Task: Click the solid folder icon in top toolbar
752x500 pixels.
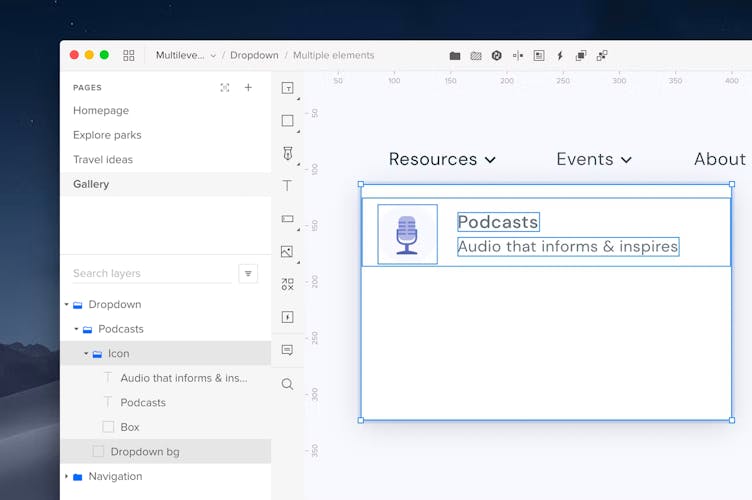Action: 455,56
